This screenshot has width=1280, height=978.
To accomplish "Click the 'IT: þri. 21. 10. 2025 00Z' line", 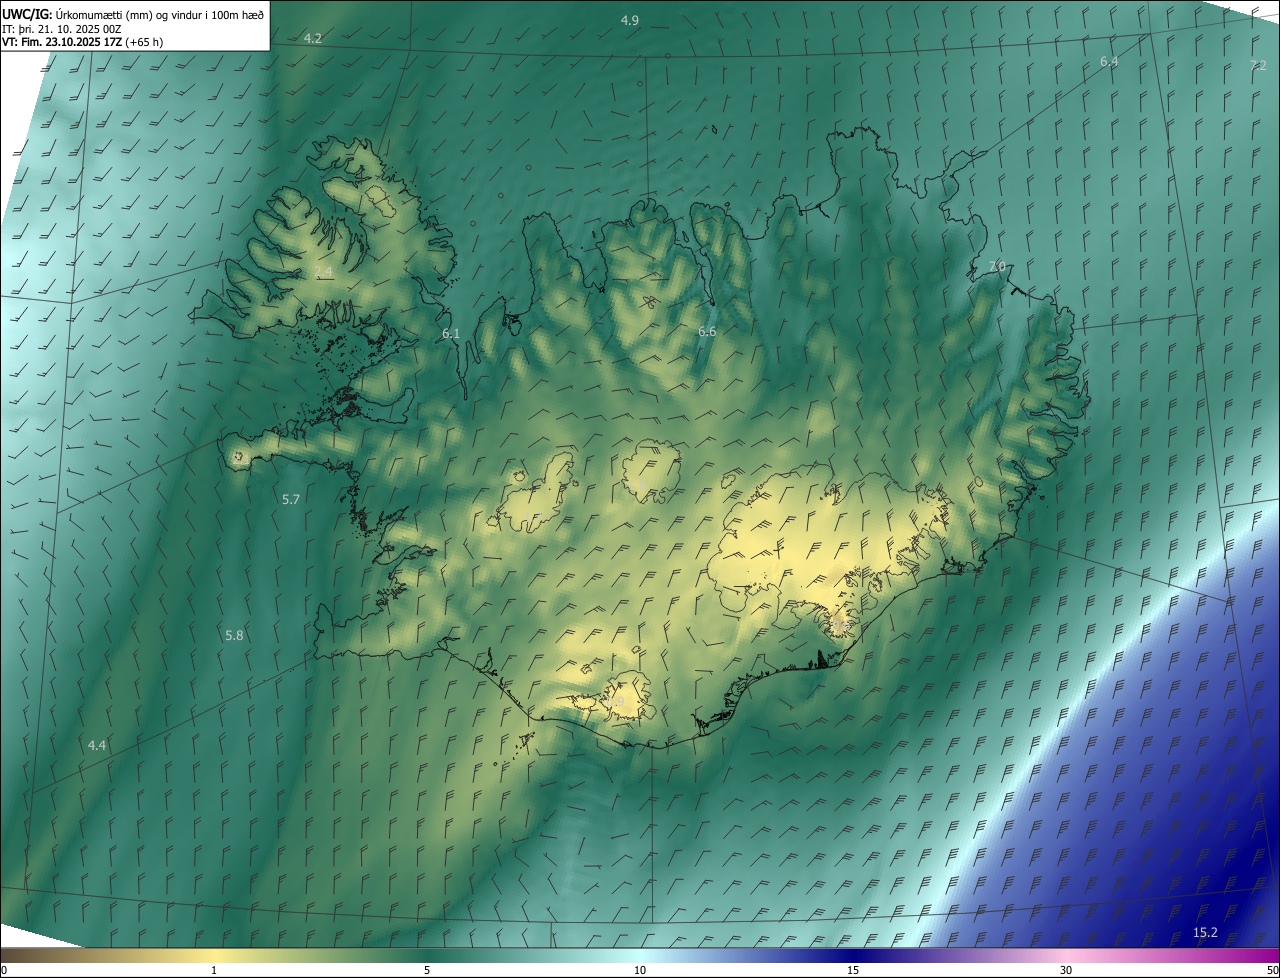I will tap(61, 28).
